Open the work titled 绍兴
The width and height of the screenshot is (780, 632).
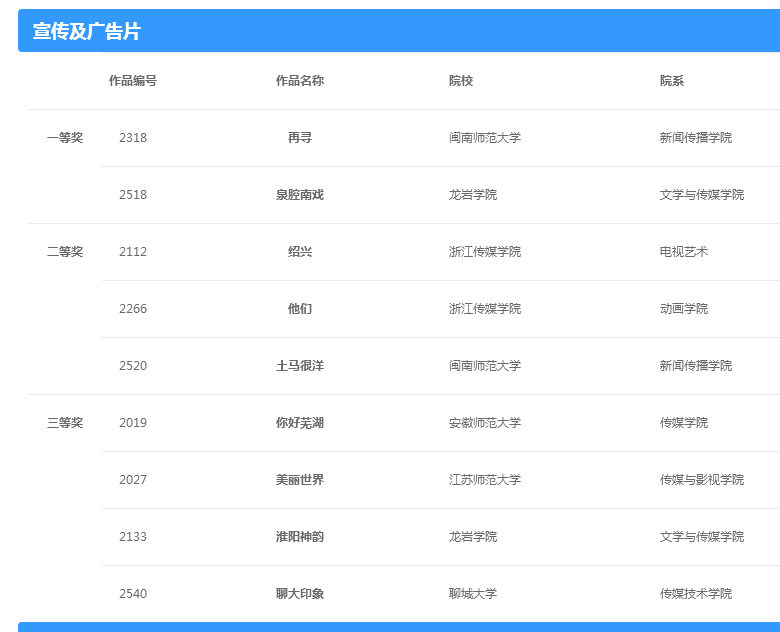pos(300,252)
